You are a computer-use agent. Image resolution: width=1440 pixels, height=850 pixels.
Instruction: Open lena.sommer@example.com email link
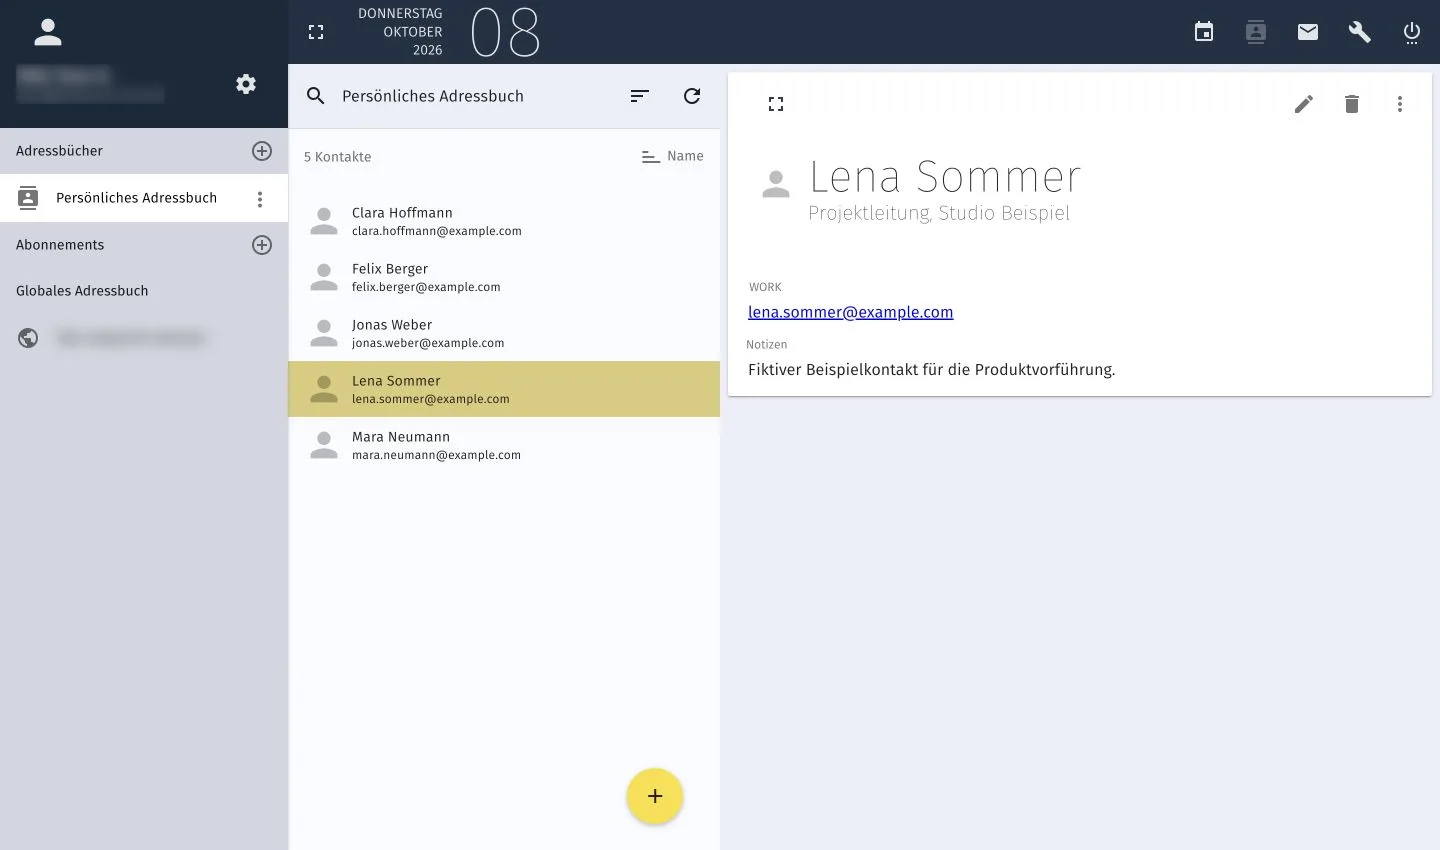coord(851,312)
